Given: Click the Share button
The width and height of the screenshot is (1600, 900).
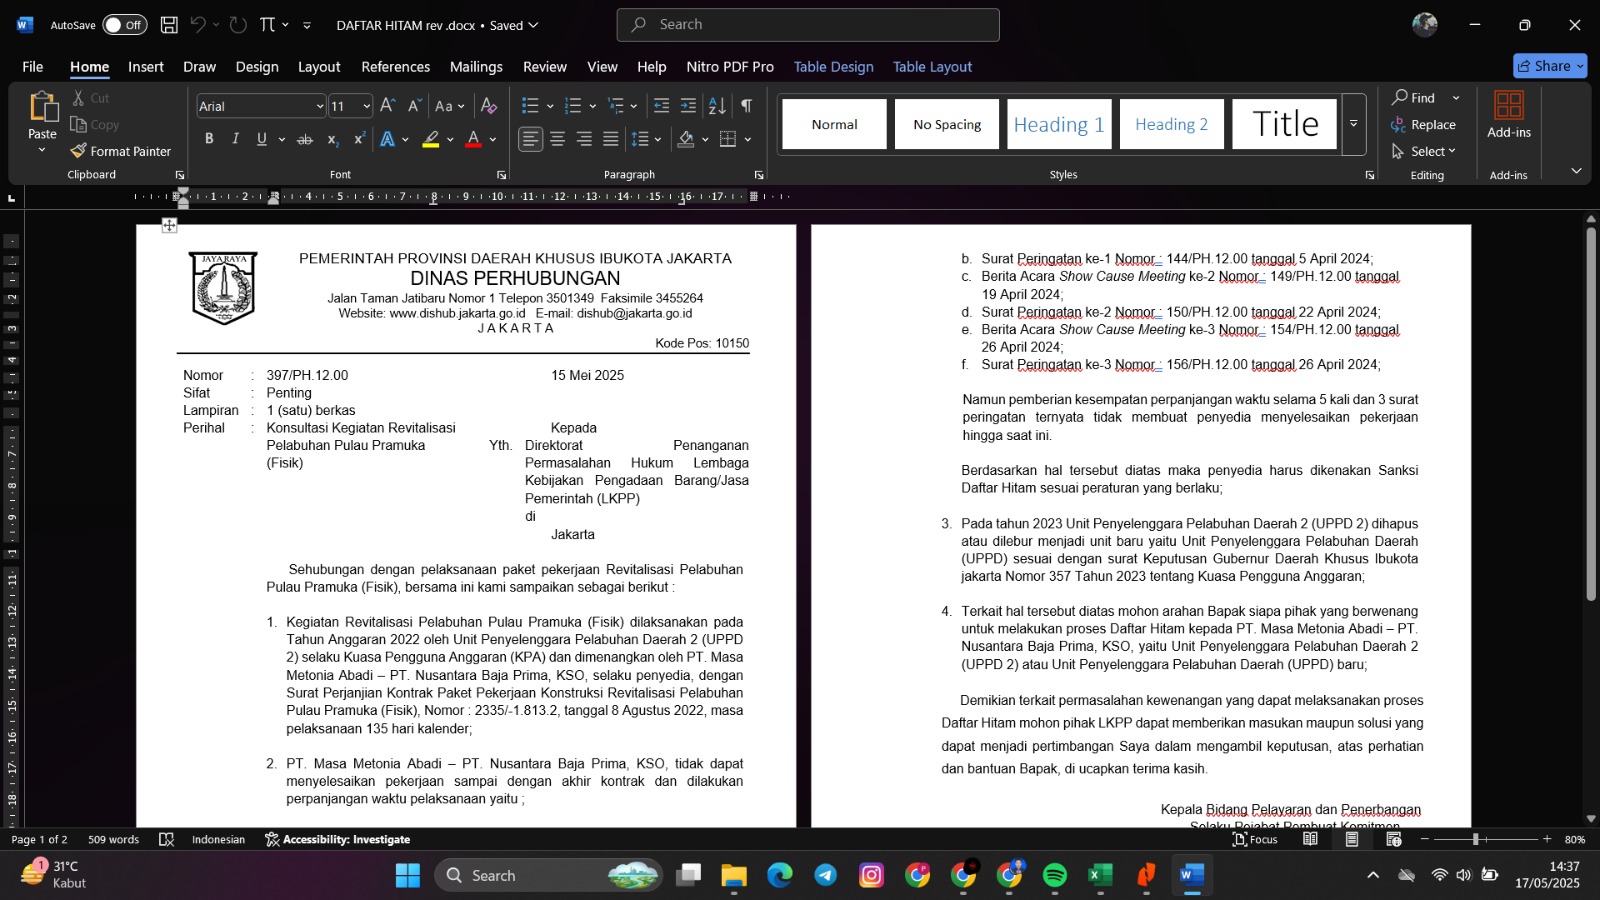Looking at the screenshot, I should (1550, 66).
